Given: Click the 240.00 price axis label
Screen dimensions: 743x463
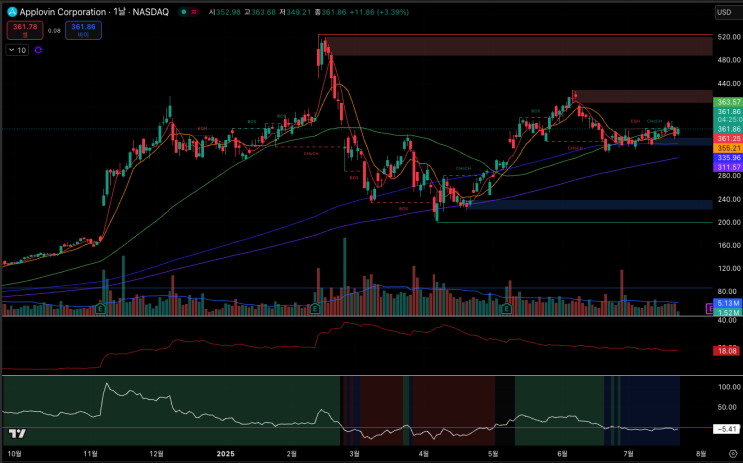Looking at the screenshot, I should point(729,199).
